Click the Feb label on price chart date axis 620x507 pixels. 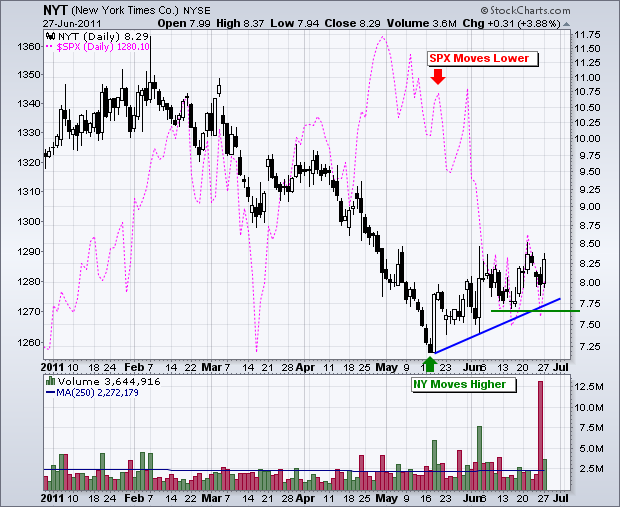pos(134,367)
